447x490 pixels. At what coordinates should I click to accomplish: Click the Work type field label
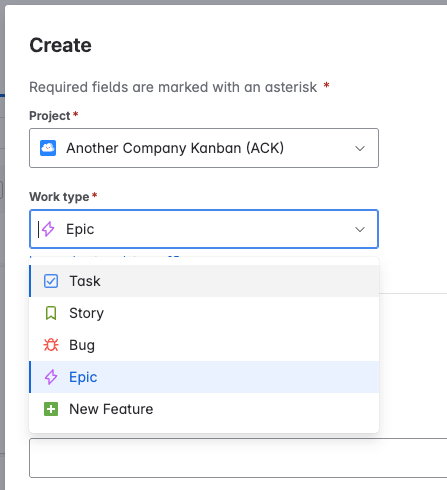point(59,197)
